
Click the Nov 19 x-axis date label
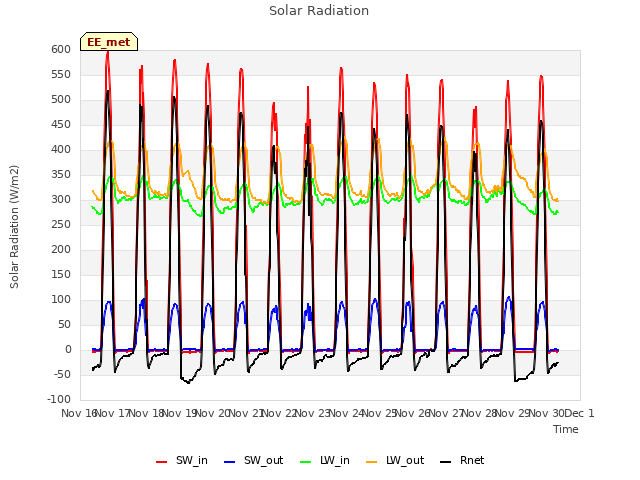(179, 413)
